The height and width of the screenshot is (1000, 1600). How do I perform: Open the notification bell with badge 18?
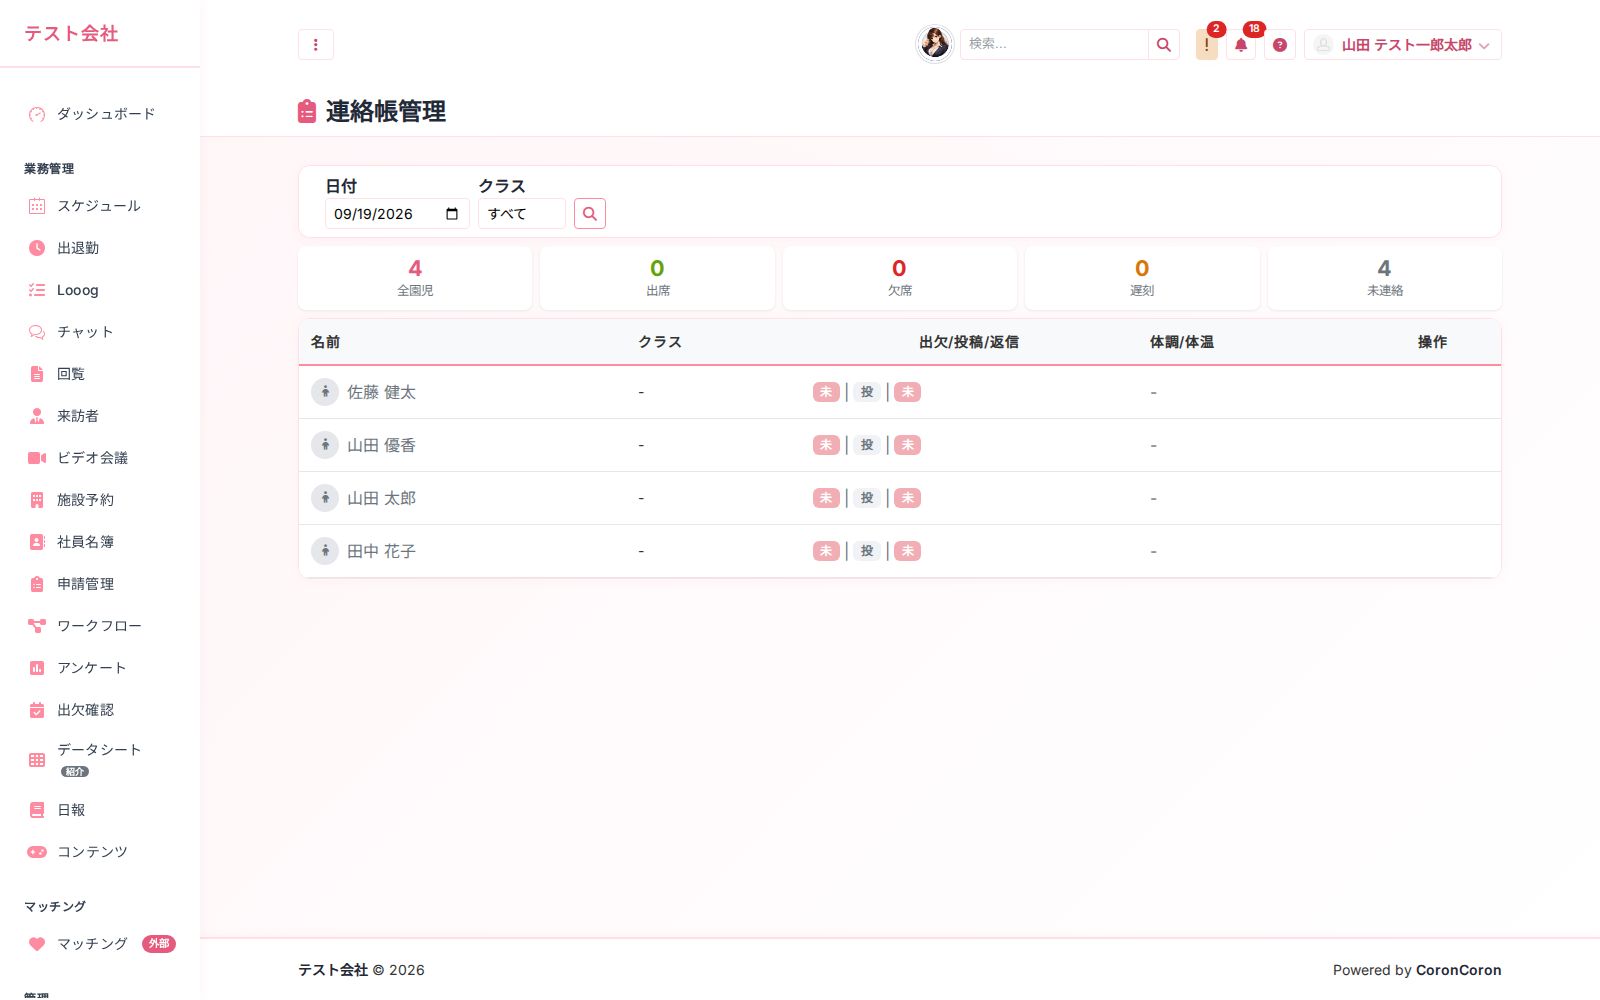(1241, 45)
